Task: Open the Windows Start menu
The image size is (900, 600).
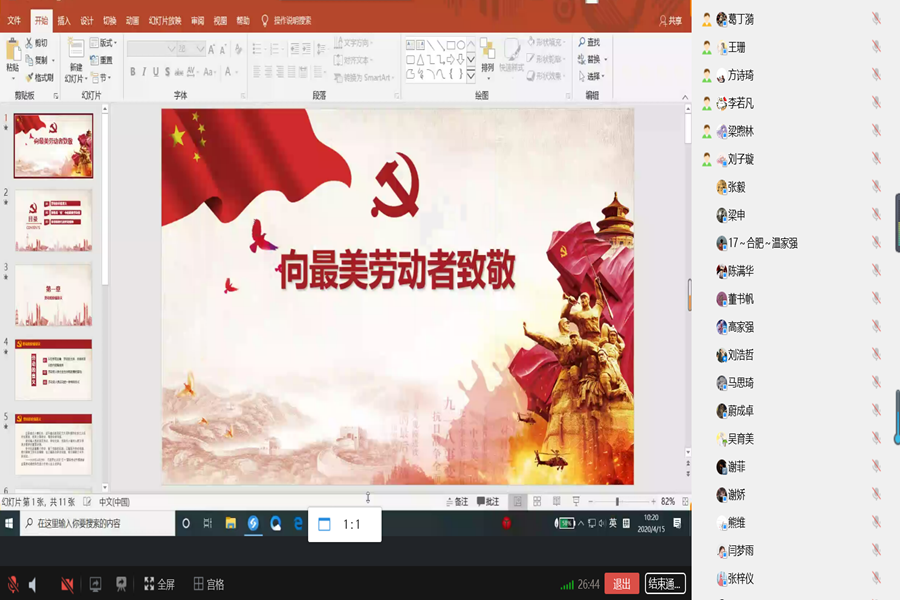Action: (9, 524)
